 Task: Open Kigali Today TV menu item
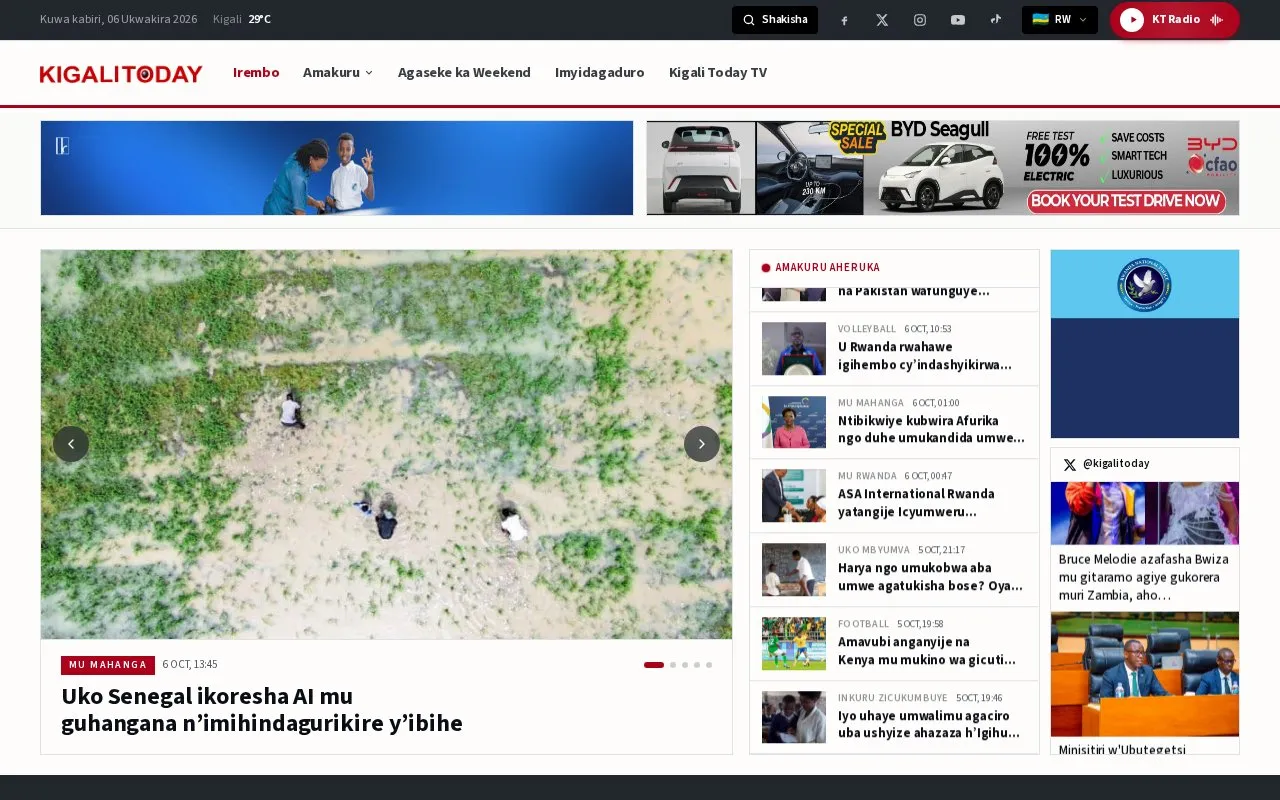718,72
